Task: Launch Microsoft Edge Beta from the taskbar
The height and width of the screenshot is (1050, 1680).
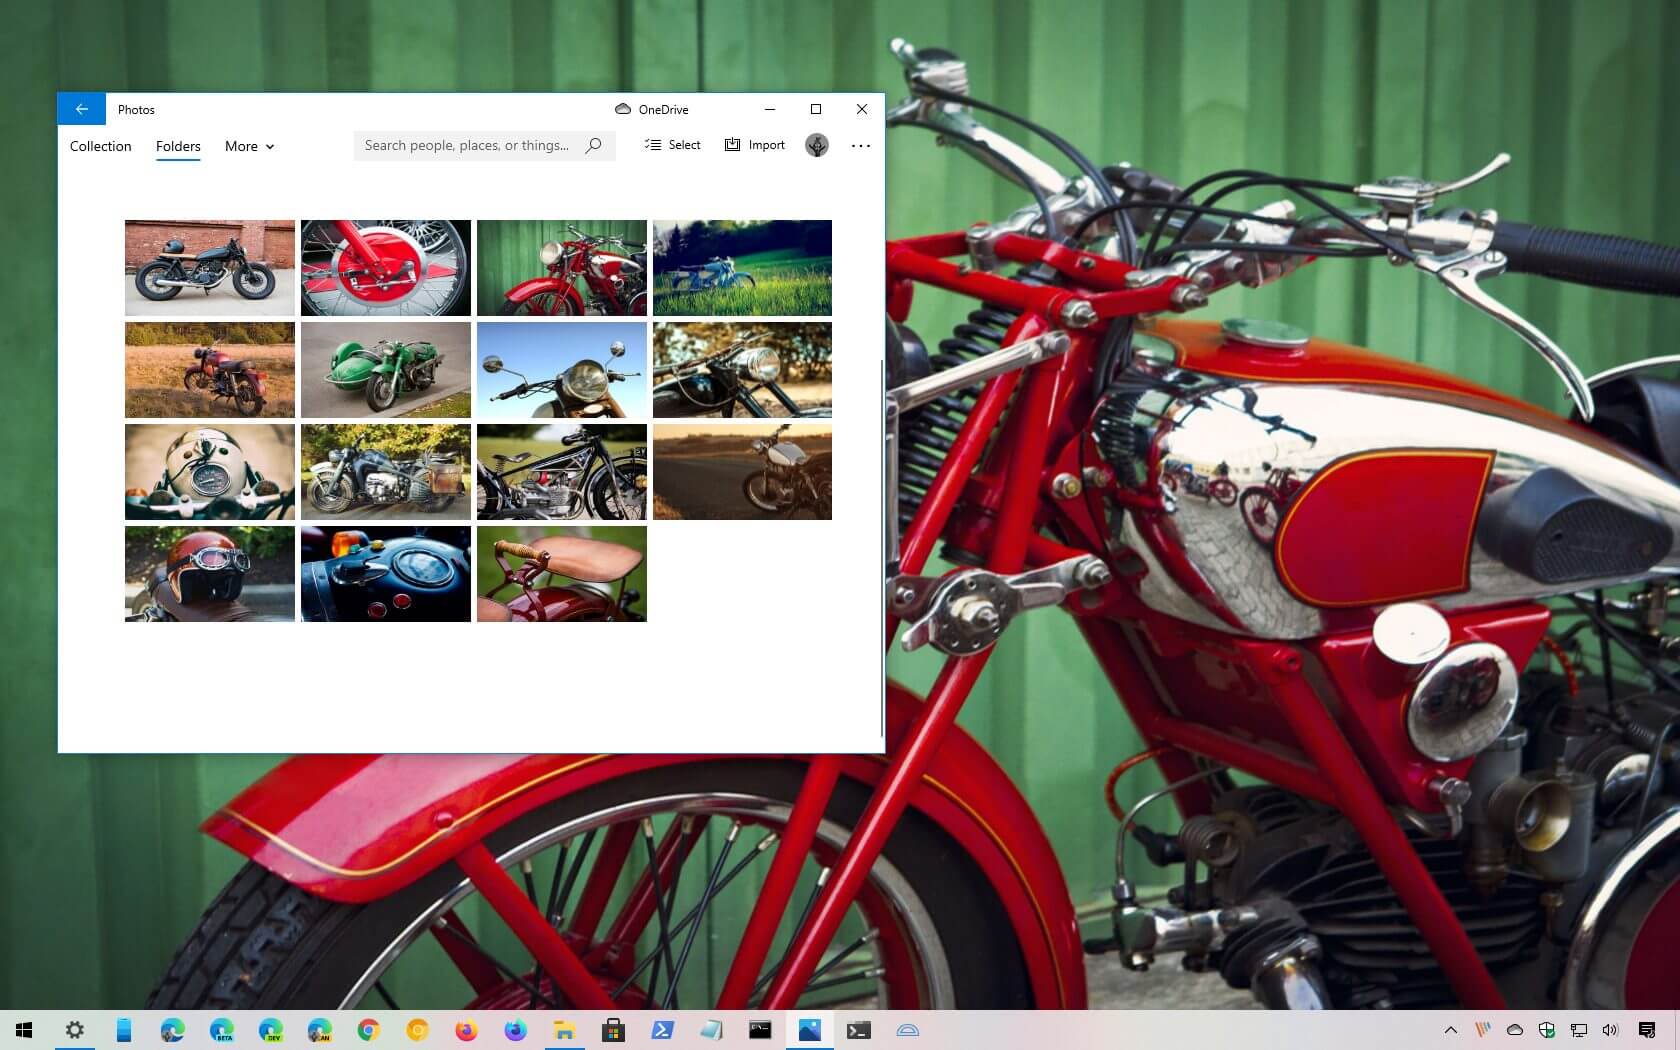Action: click(222, 1030)
